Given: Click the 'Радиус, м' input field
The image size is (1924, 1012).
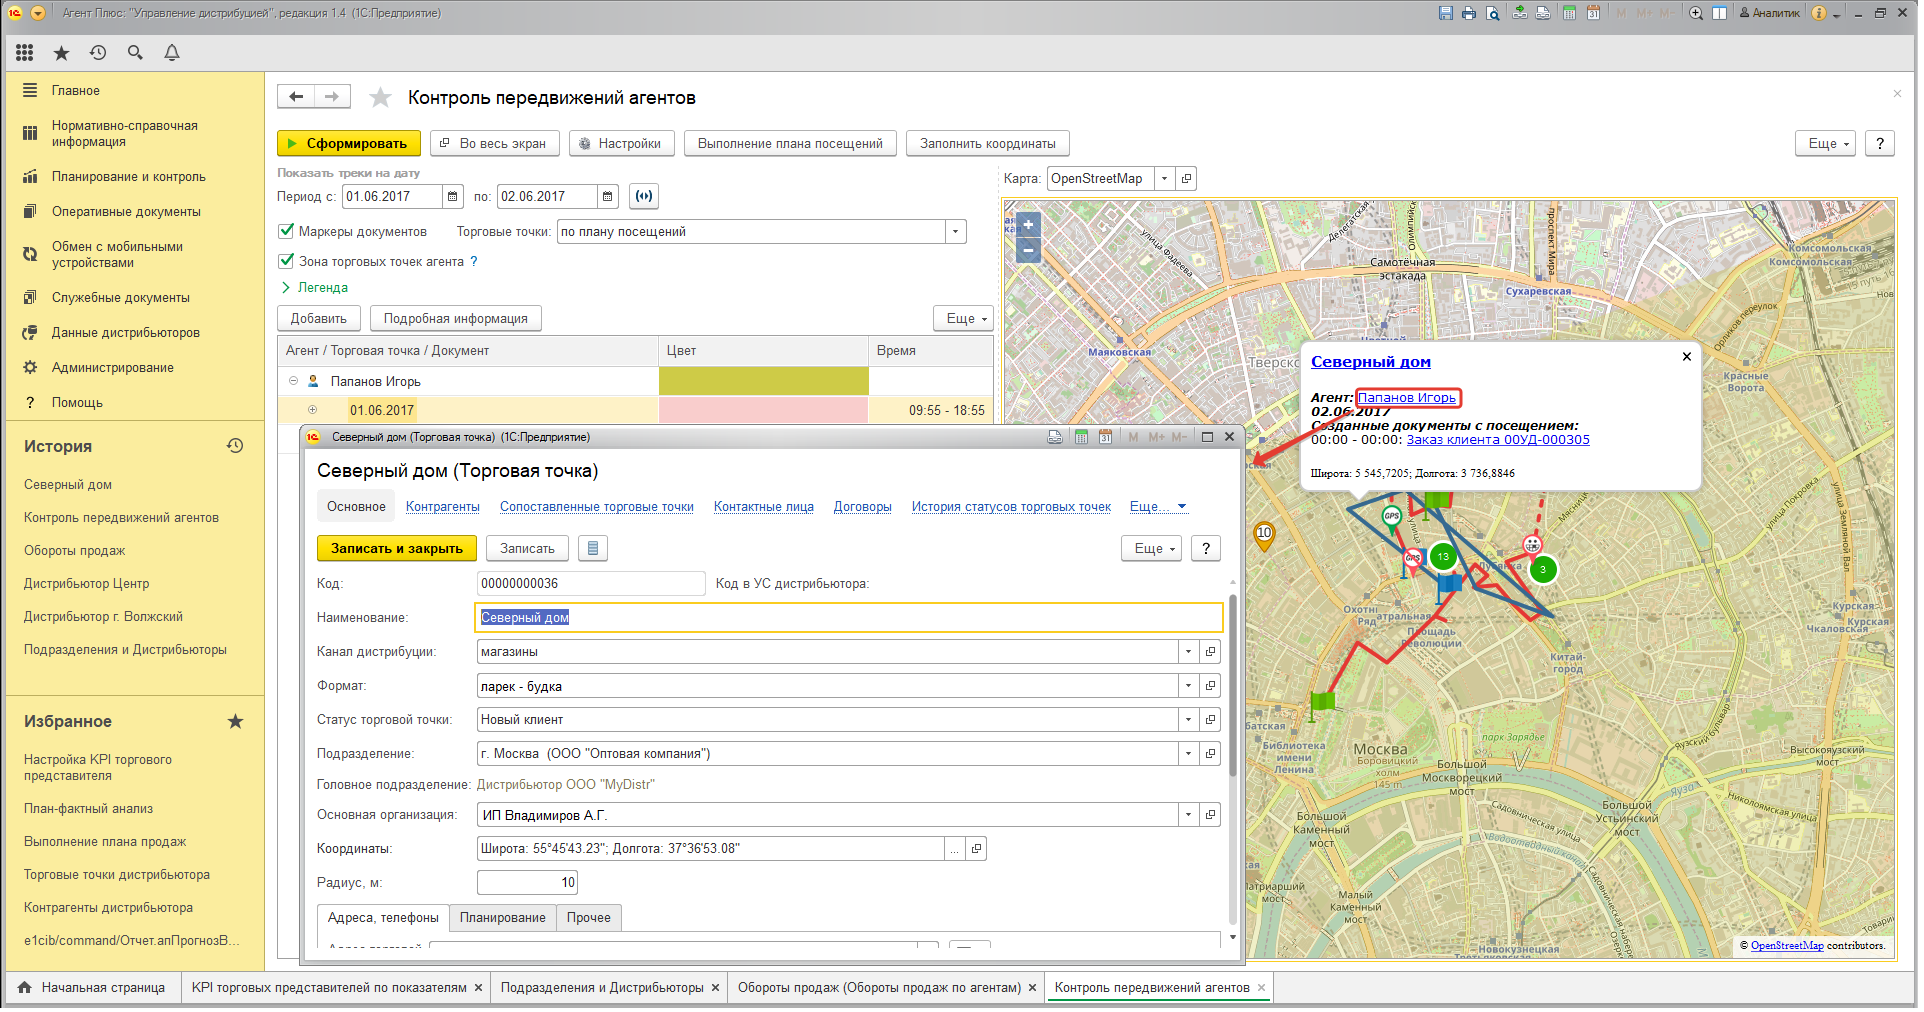Looking at the screenshot, I should tap(527, 883).
